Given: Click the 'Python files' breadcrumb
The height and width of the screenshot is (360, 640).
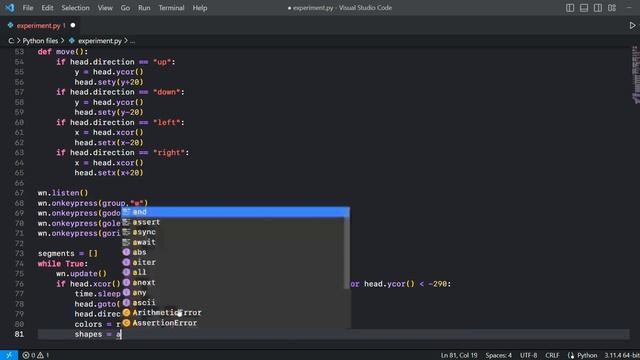Looking at the screenshot, I should tap(40, 41).
